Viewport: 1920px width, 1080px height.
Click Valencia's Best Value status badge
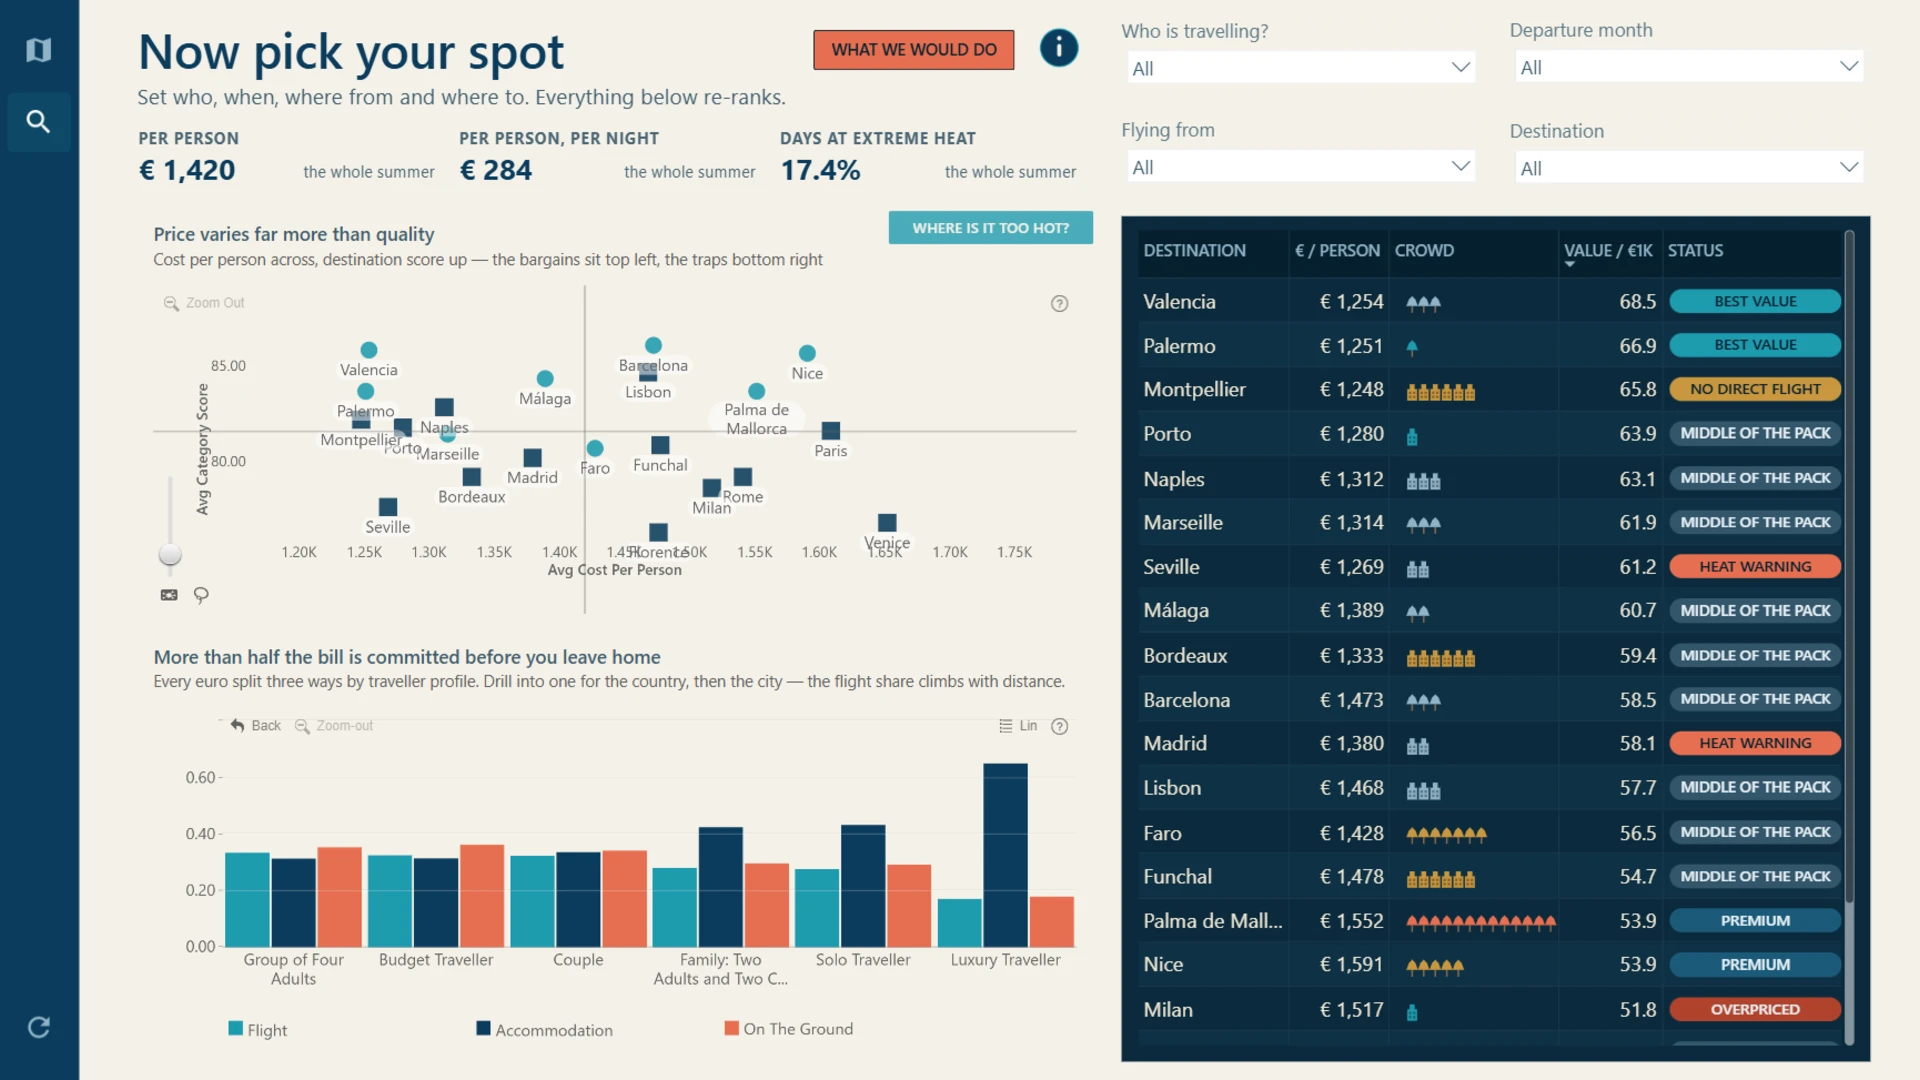[1755, 301]
